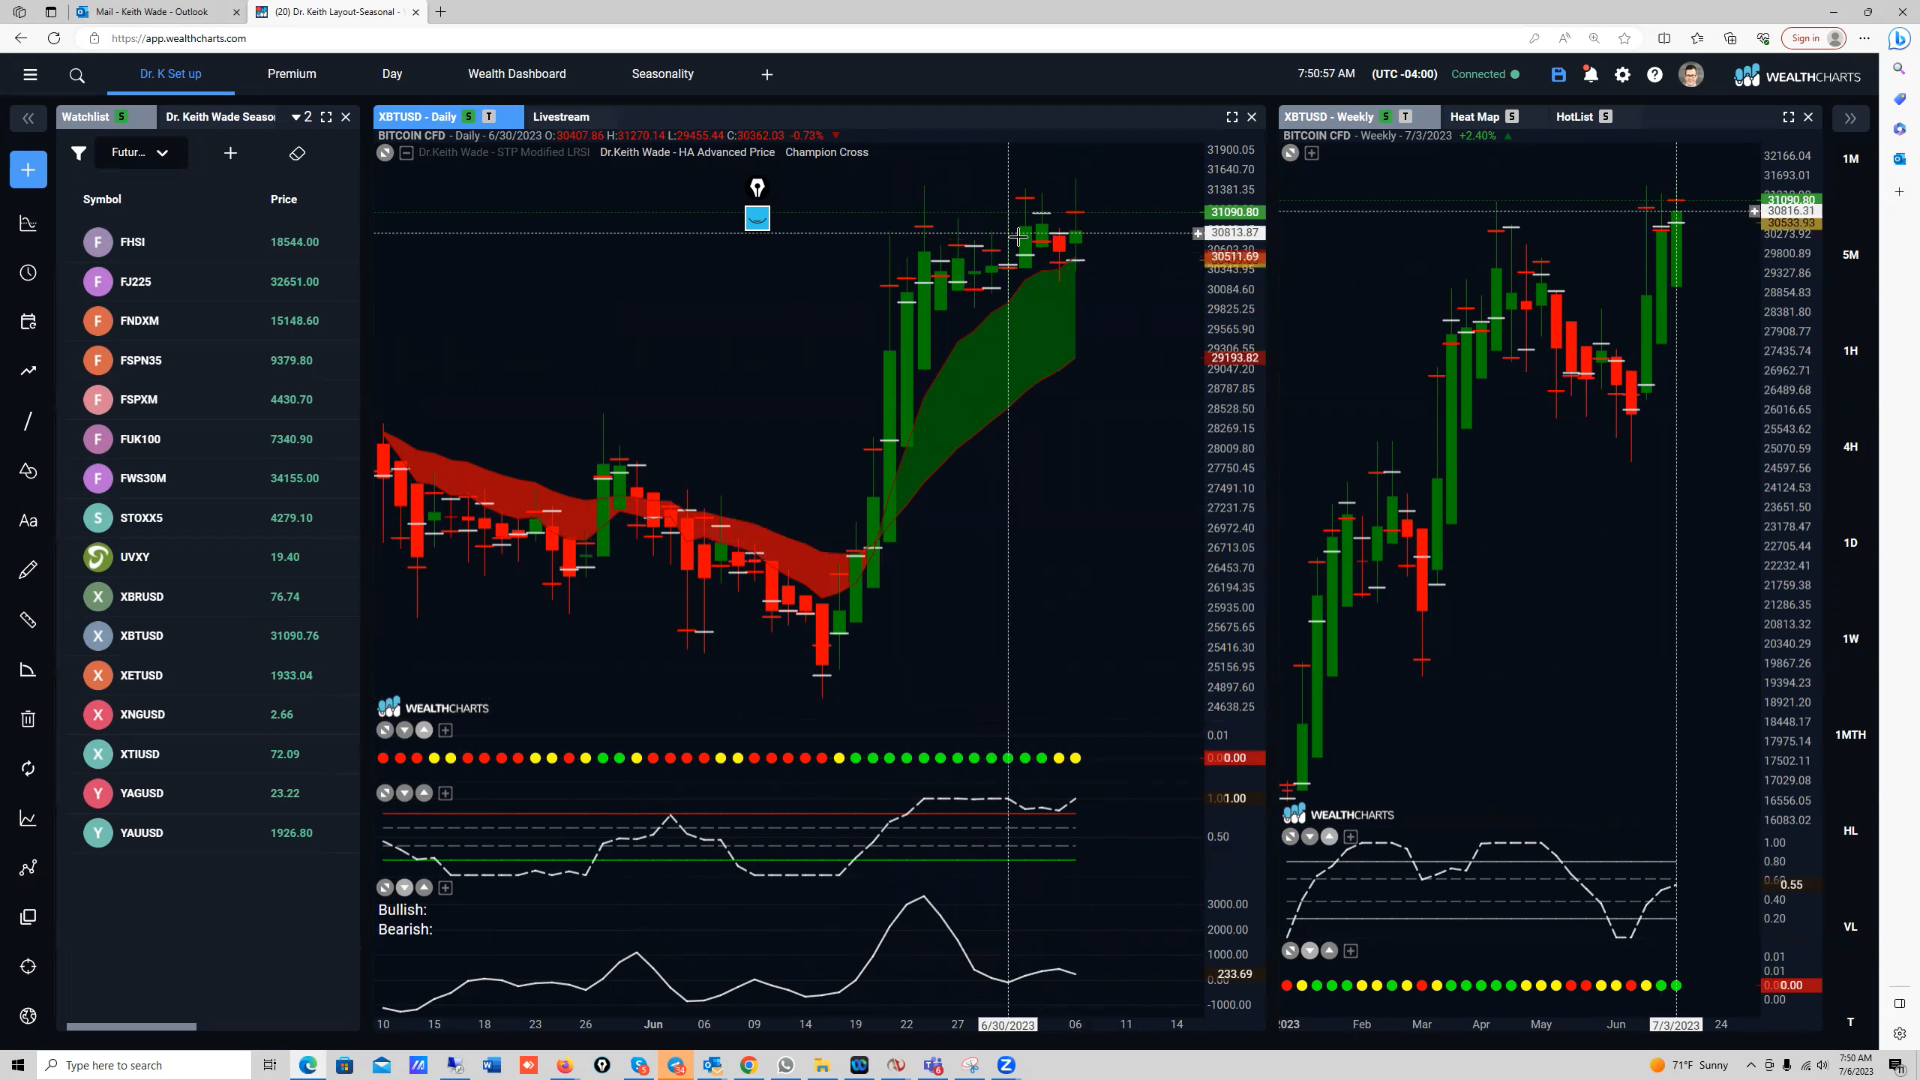1920x1080 pixels.
Task: Expand the weekly chart indicator legend
Action: [1312, 153]
